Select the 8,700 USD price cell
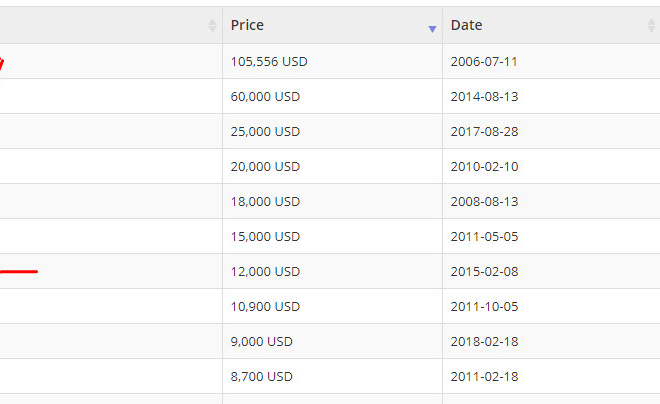The width and height of the screenshot is (660, 404). tap(333, 376)
